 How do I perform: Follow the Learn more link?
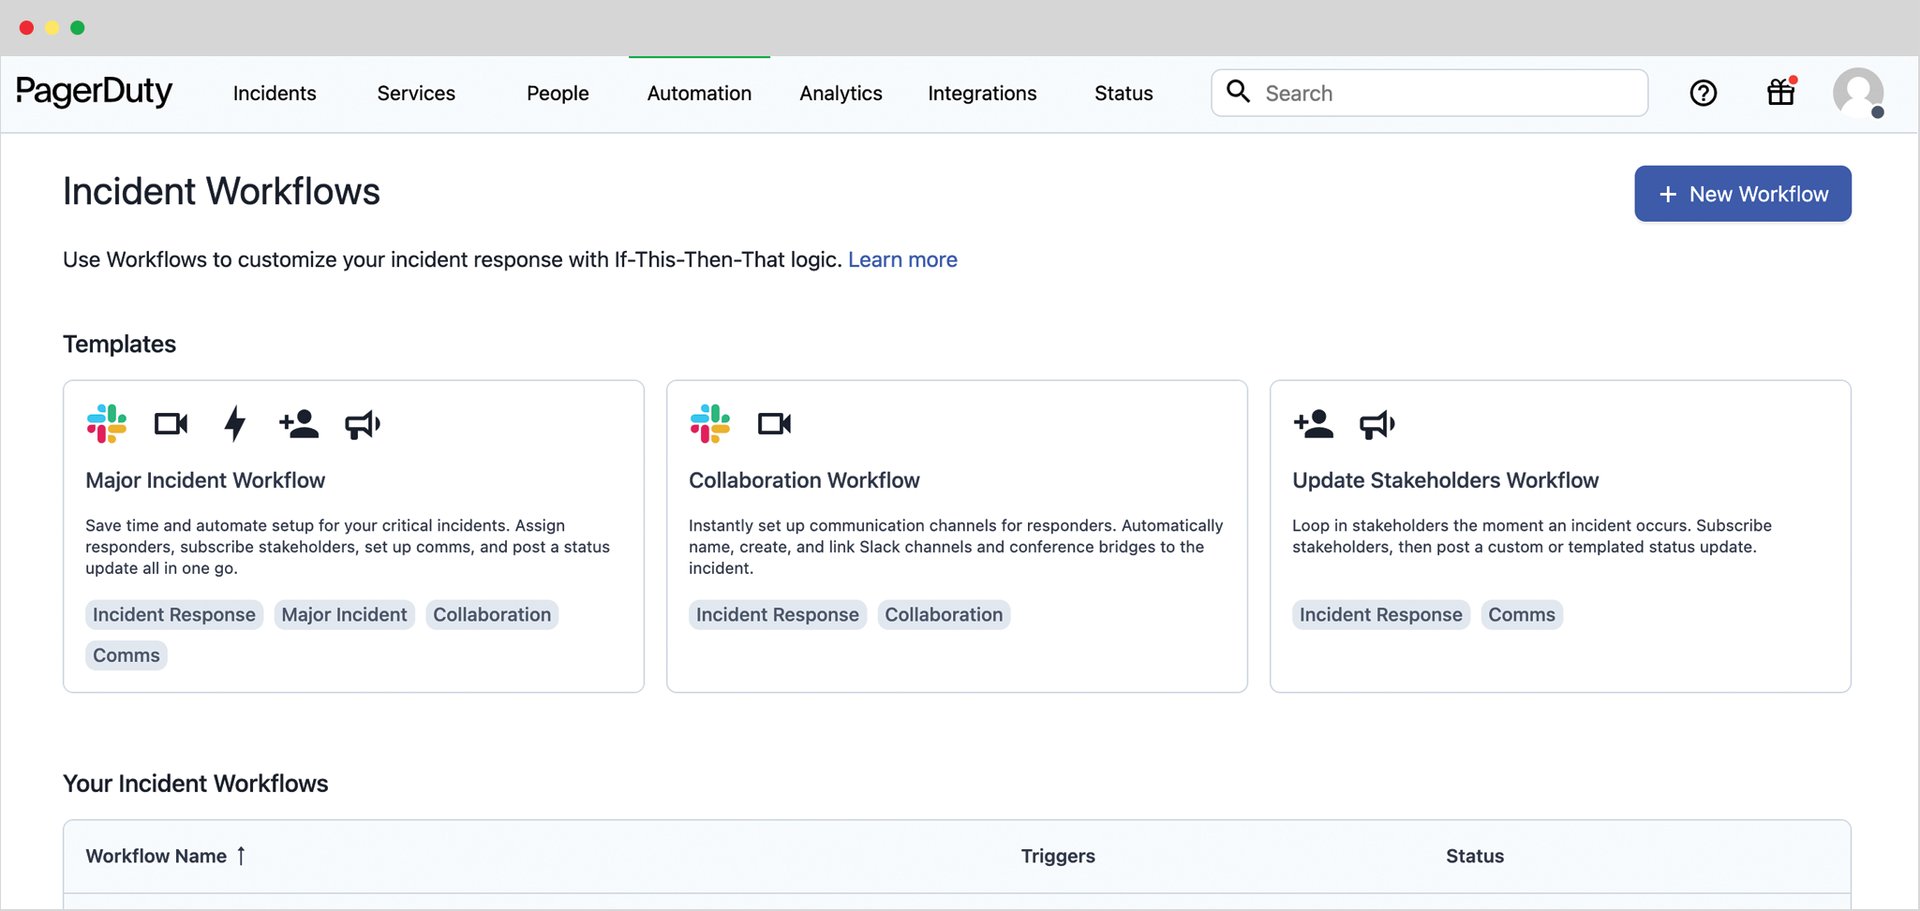902,260
